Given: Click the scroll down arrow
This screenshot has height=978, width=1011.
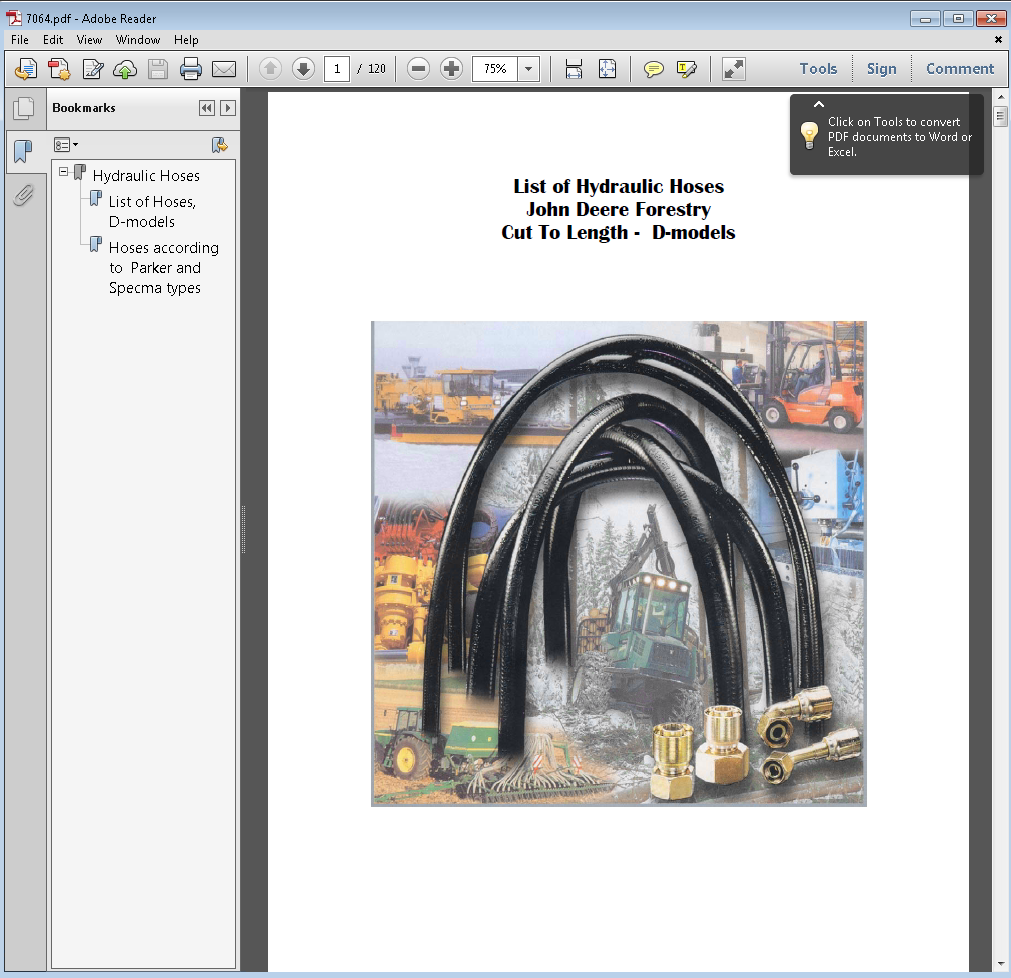Looking at the screenshot, I should (x=1001, y=964).
